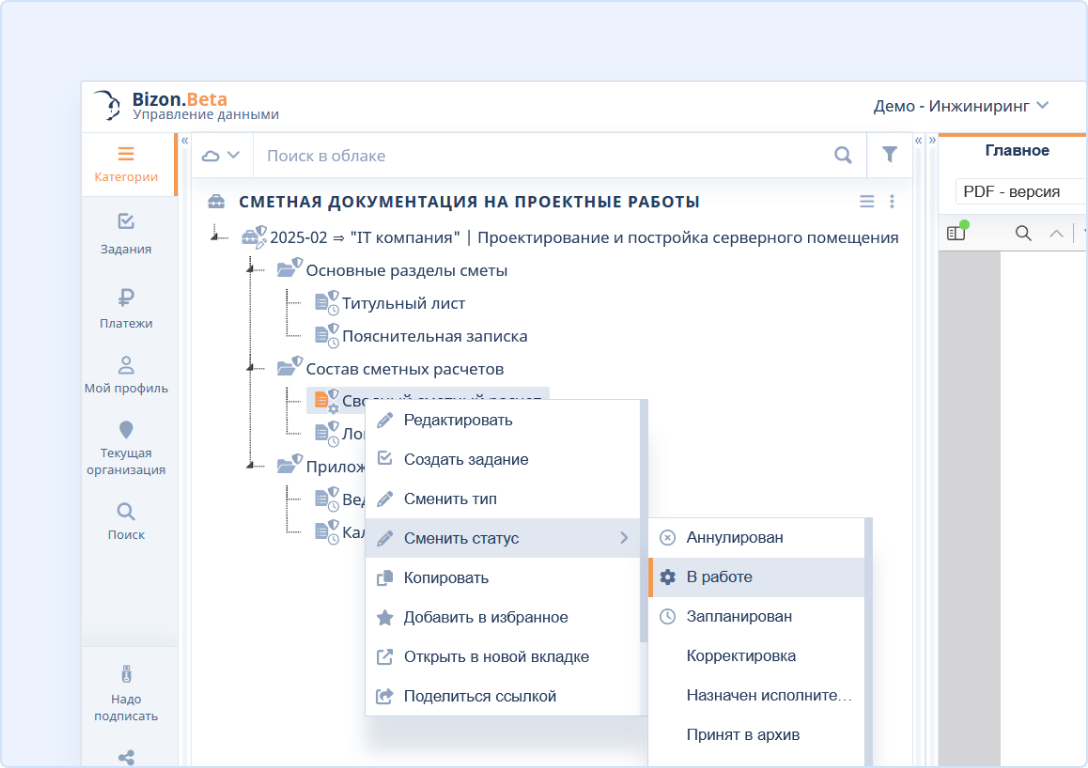Screen dimensions: 1088x768
Task: Switch to the Главное tab
Action: point(1016,150)
